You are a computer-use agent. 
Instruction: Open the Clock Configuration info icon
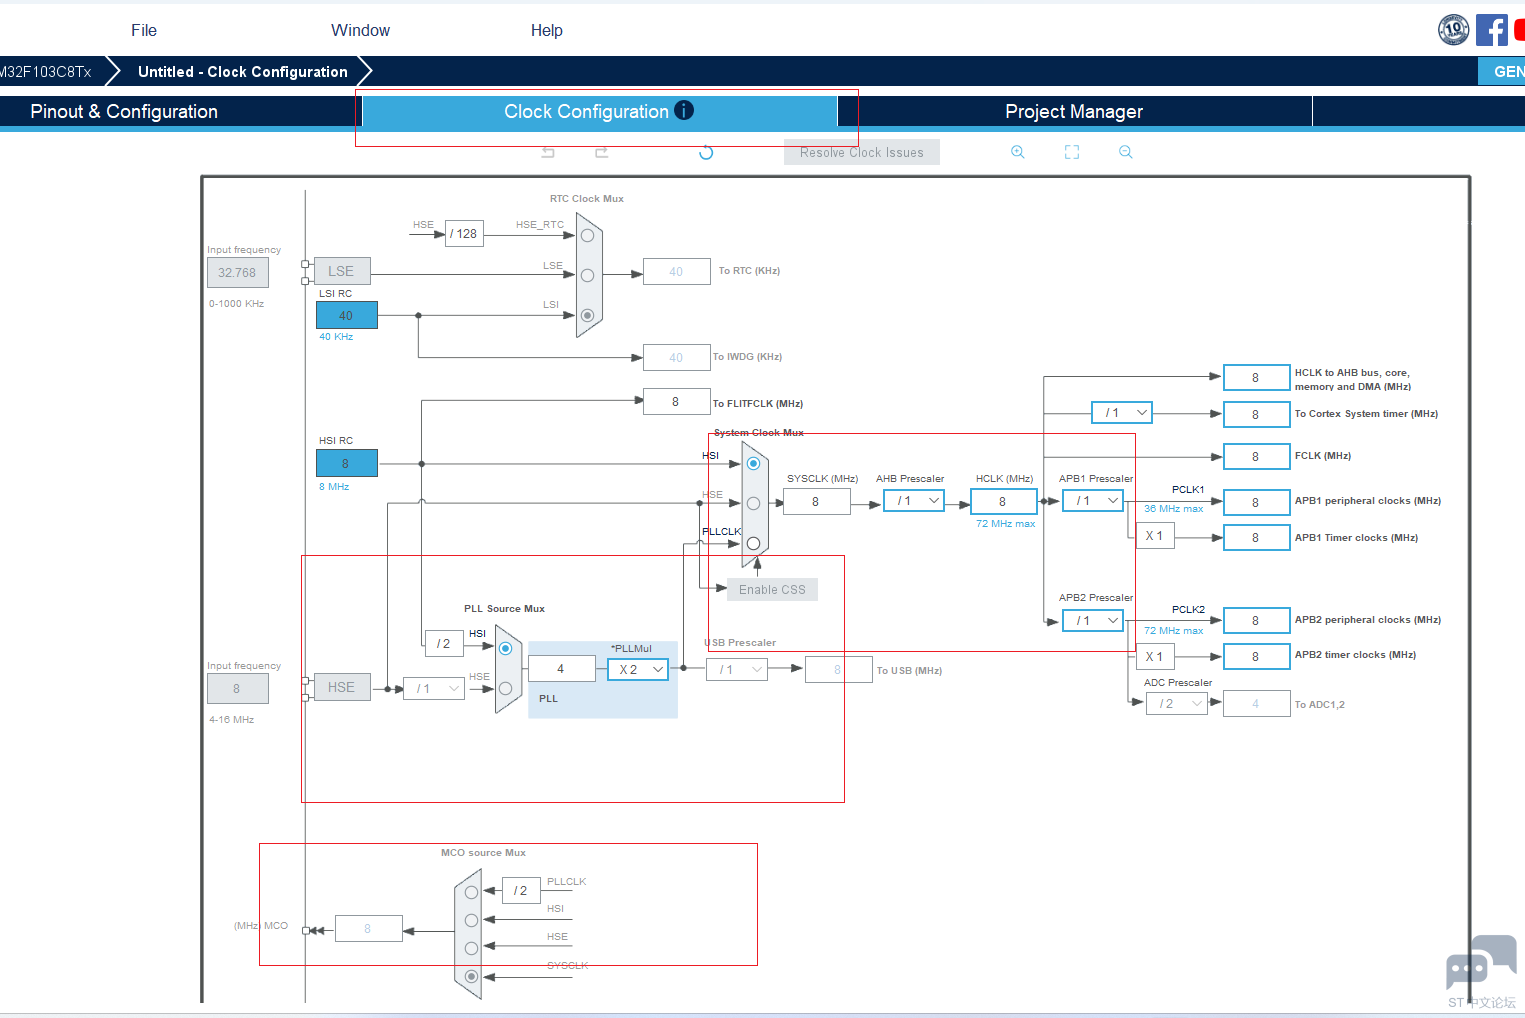tap(684, 110)
